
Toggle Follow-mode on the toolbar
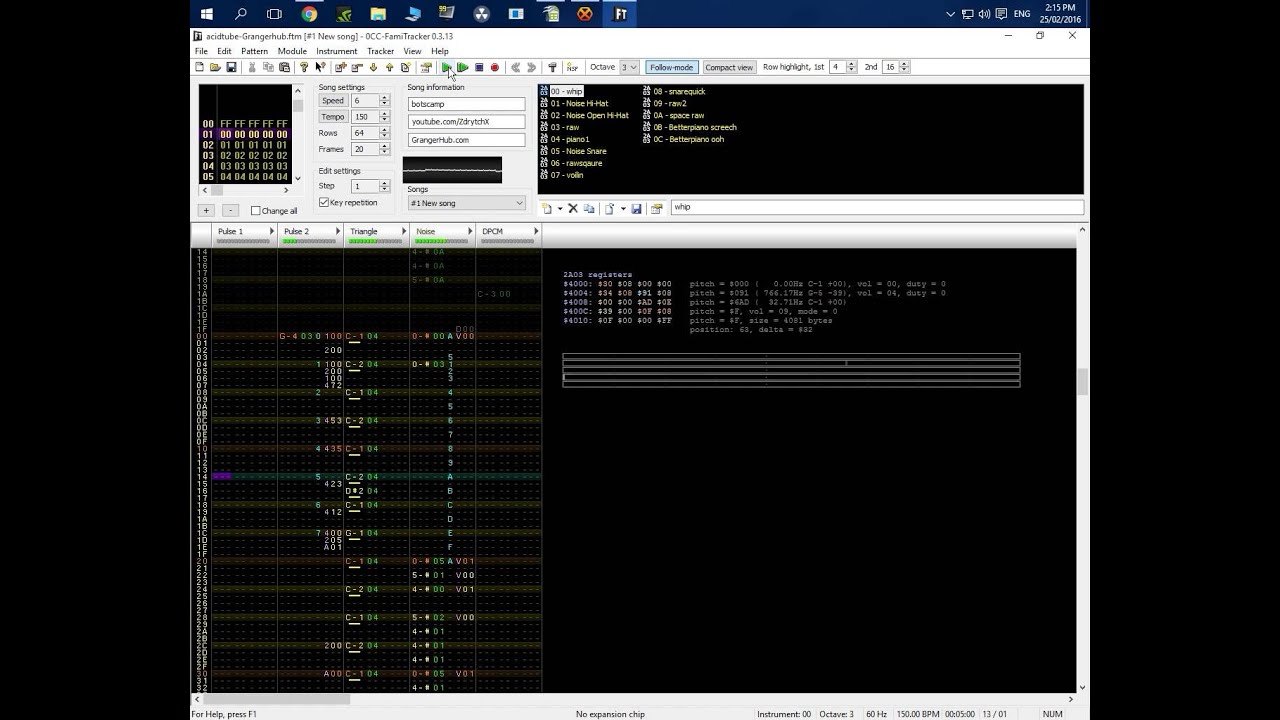tap(670, 67)
